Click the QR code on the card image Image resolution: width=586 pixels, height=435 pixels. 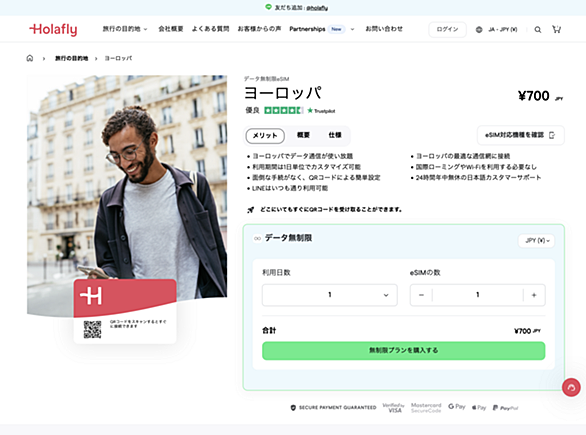(x=92, y=329)
